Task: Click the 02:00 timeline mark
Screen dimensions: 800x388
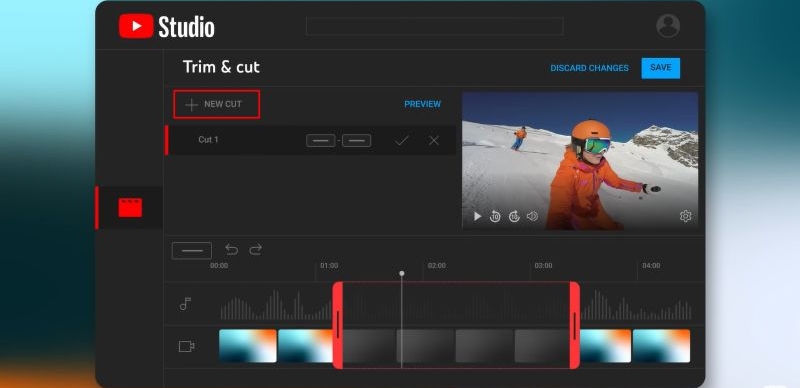Action: coord(437,266)
